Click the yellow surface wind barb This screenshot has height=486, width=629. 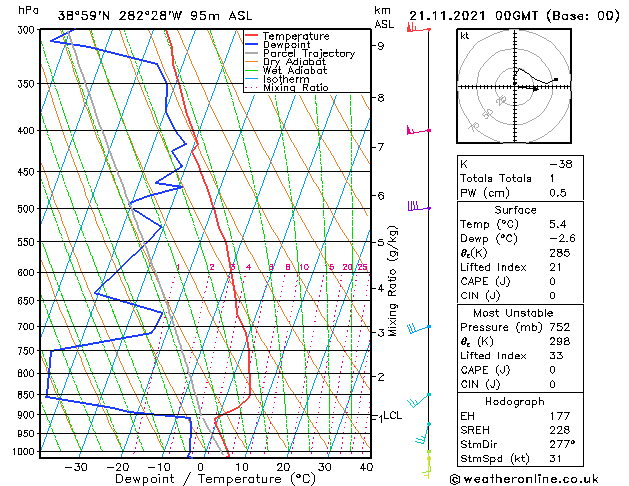click(x=428, y=465)
